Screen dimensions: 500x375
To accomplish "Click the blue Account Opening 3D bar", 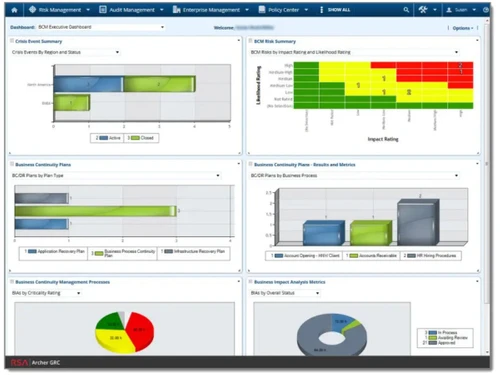I will [x=323, y=233].
